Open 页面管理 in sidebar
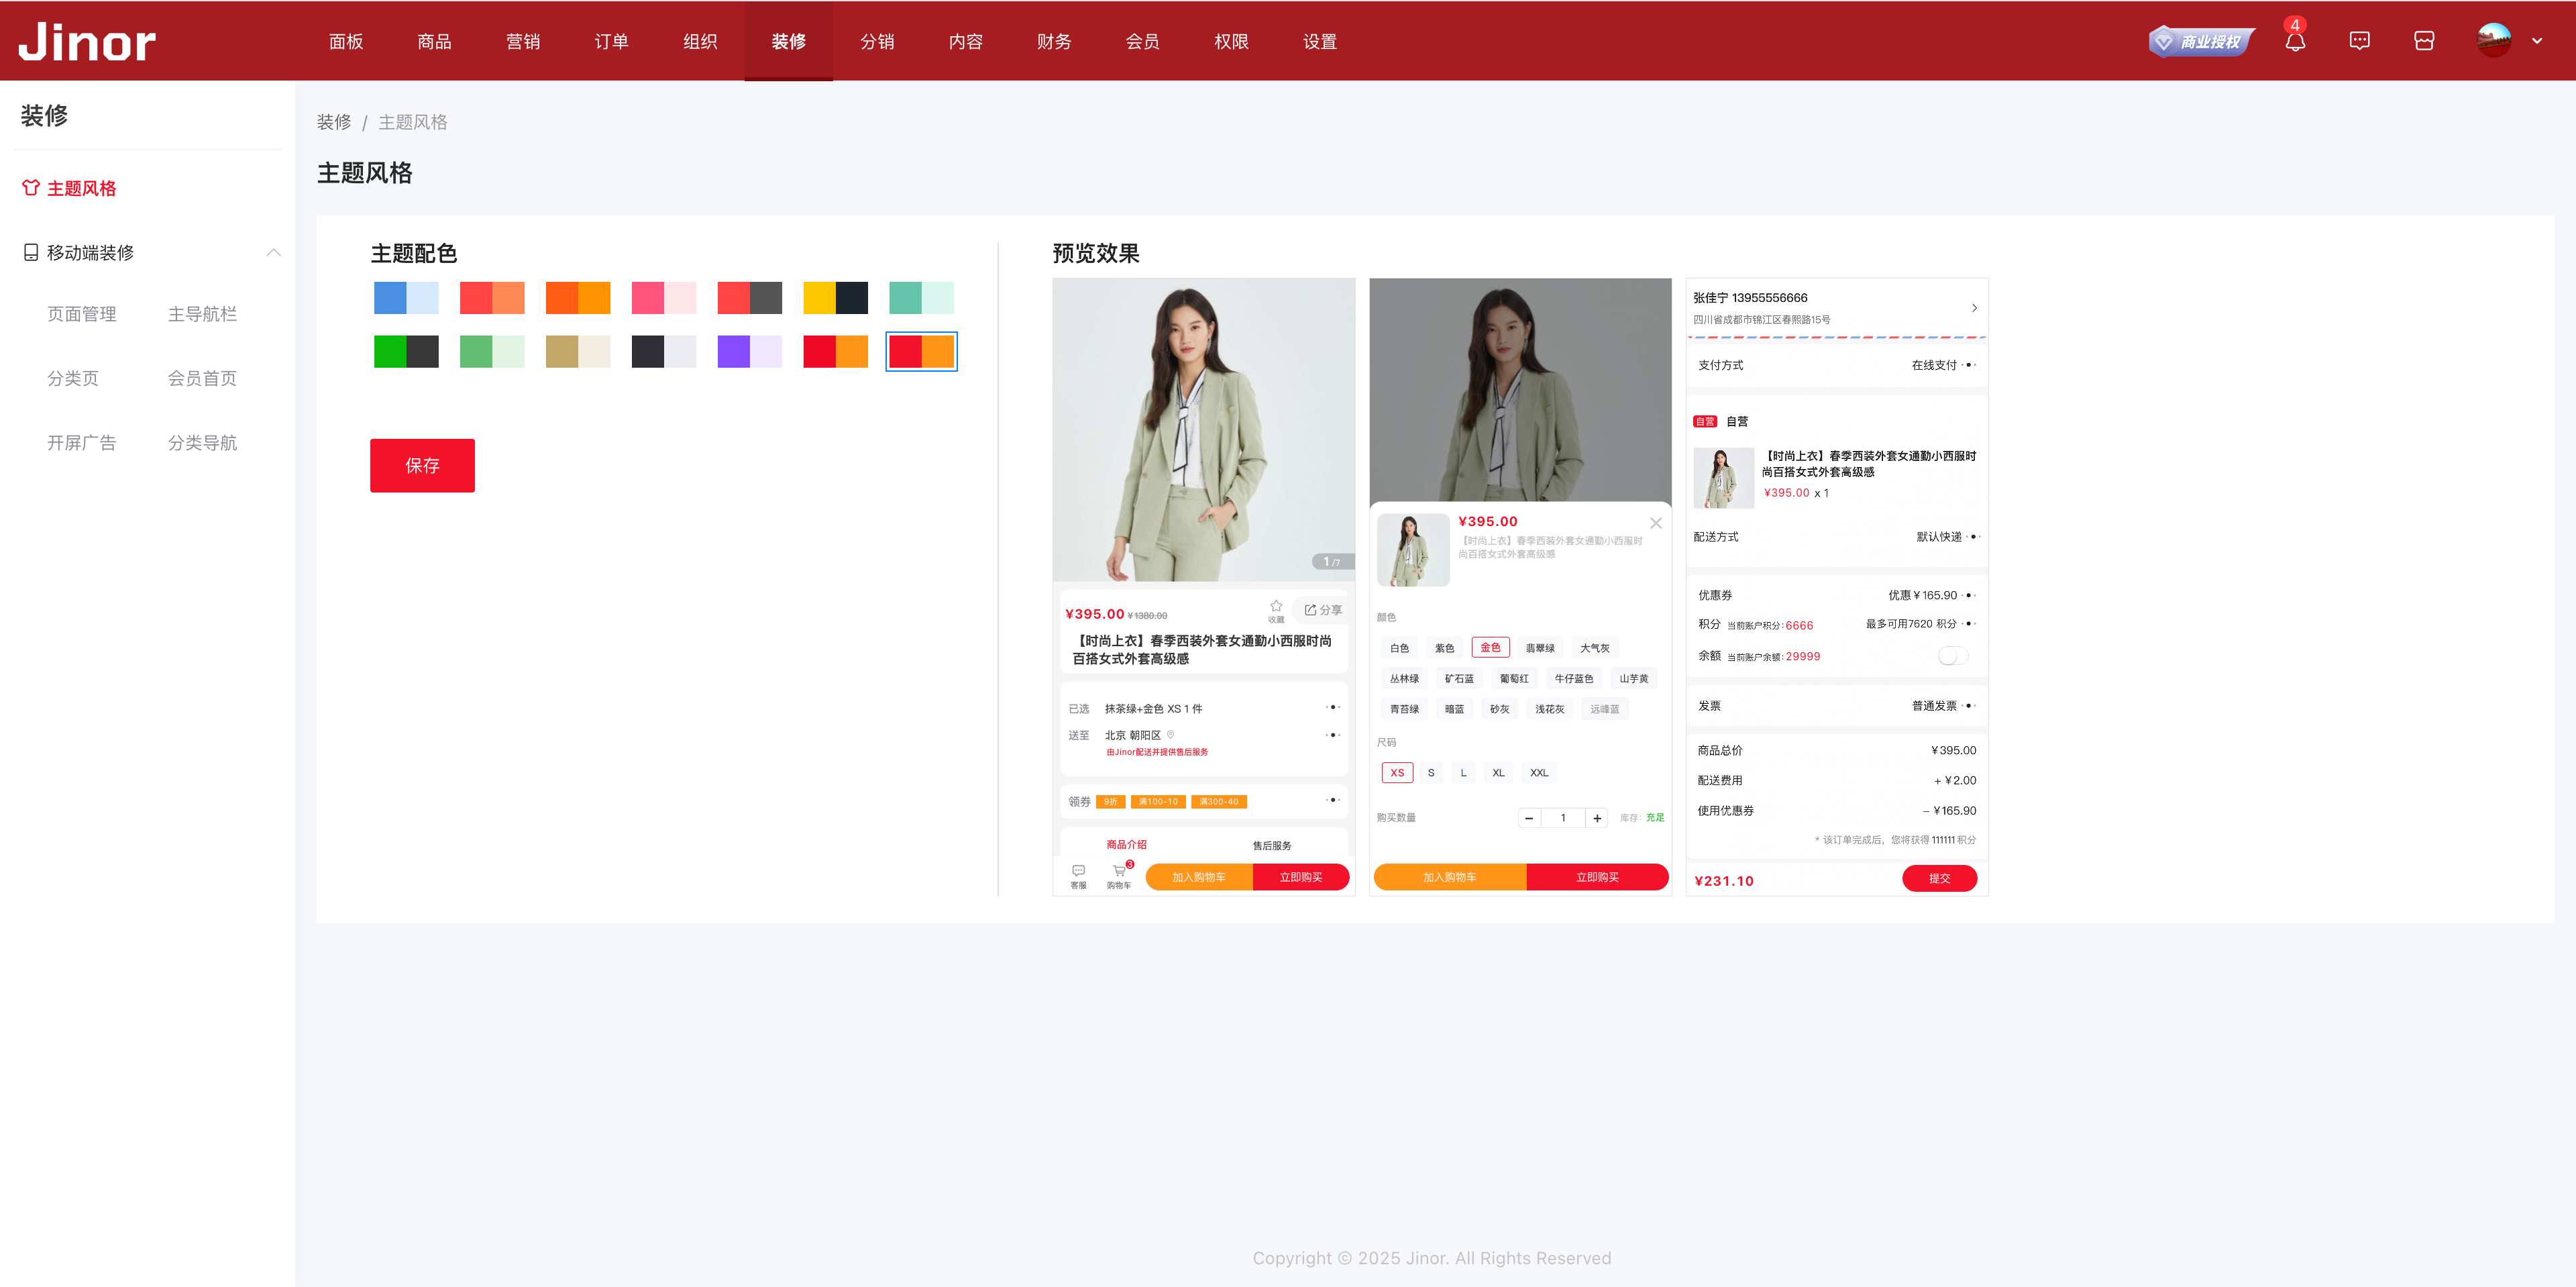 [x=82, y=314]
